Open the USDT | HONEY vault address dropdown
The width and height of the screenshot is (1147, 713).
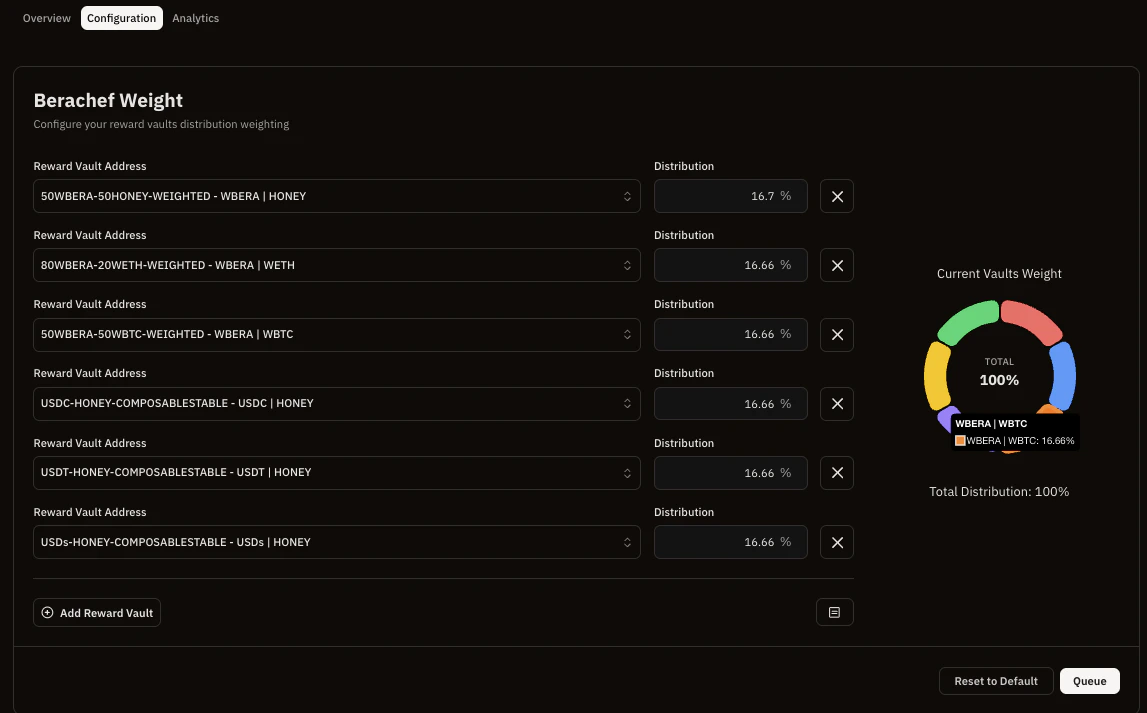(337, 472)
